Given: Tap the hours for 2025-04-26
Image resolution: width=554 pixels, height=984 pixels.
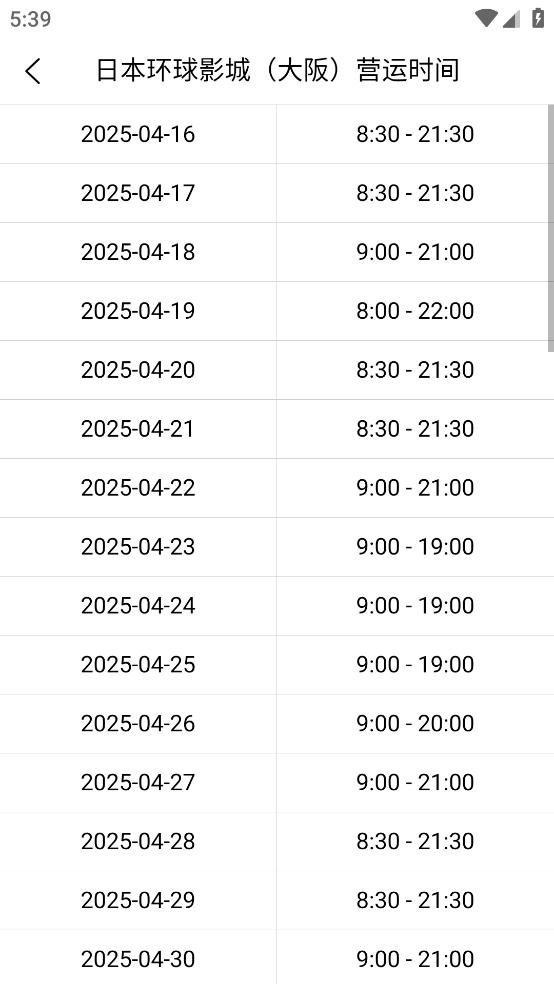Looking at the screenshot, I should [415, 724].
